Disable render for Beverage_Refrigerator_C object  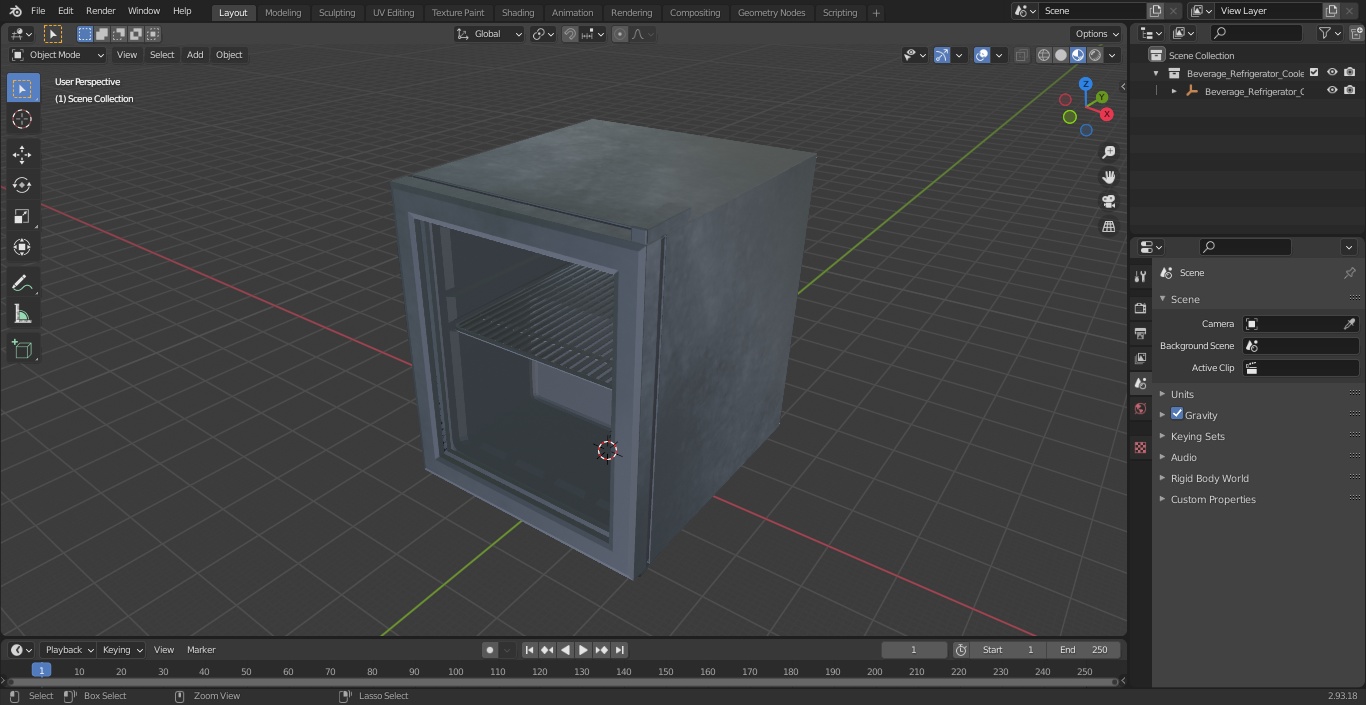click(1350, 91)
